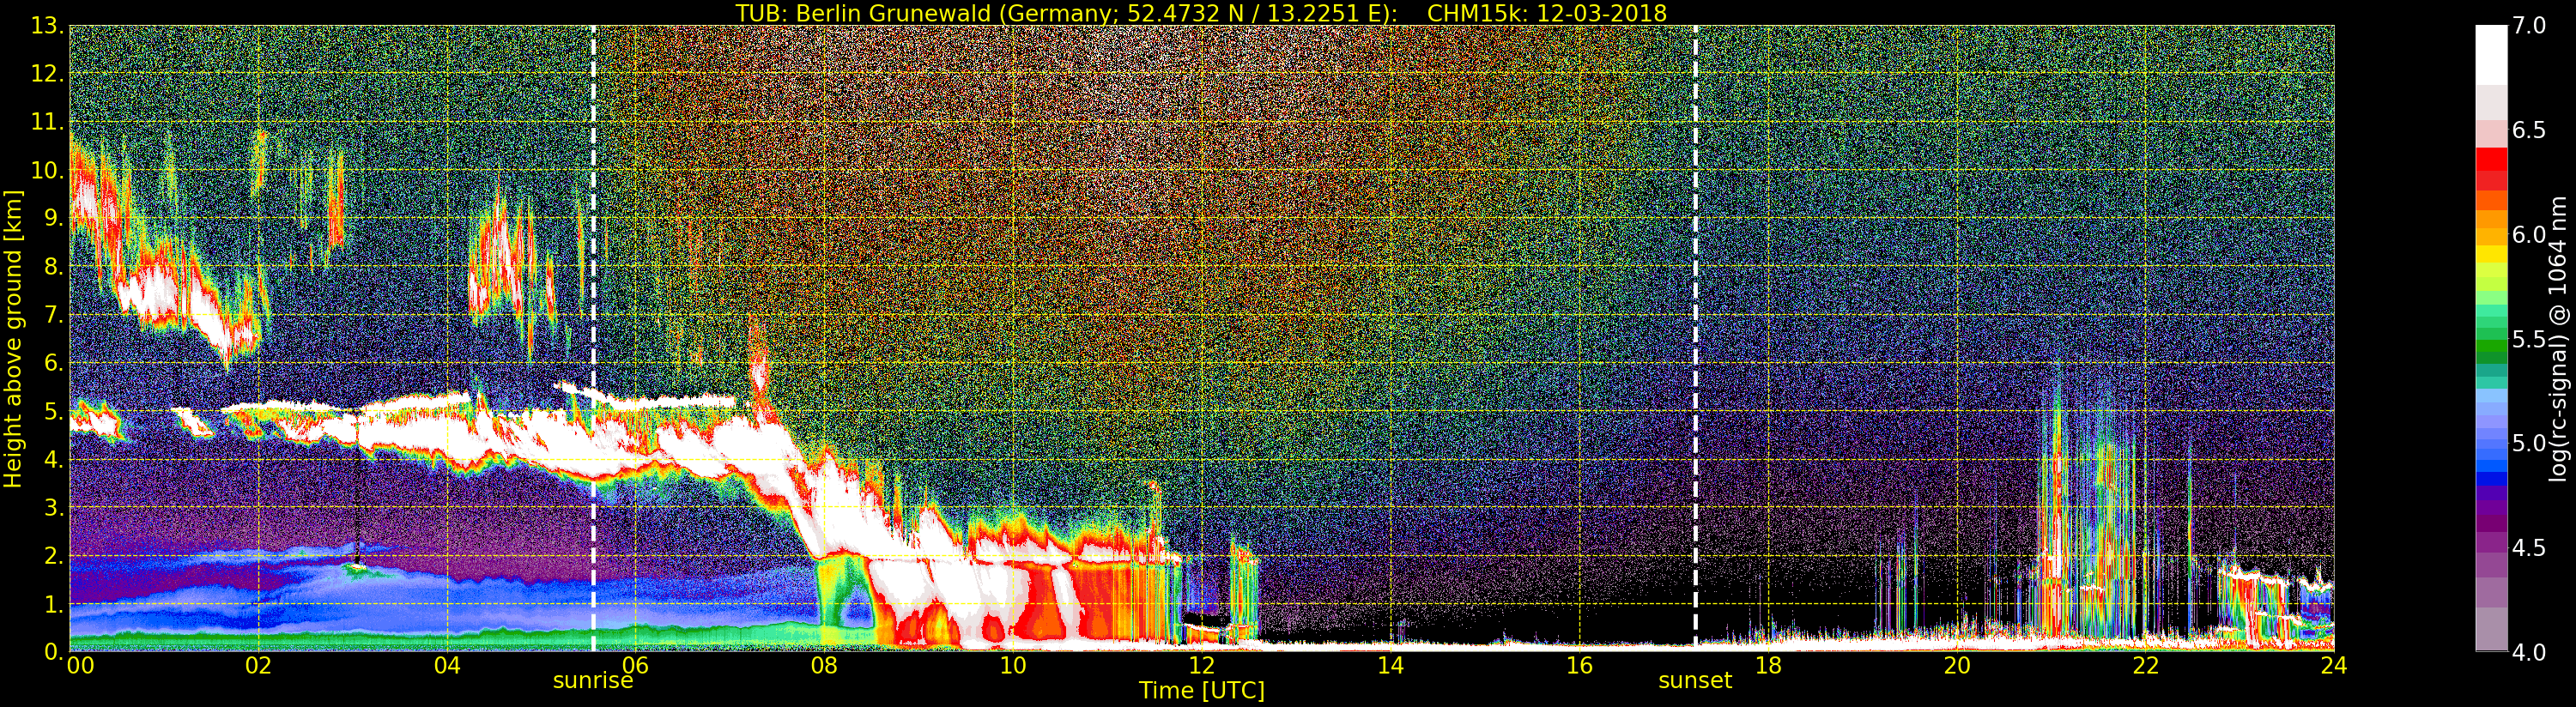Click the 'sunset' label below the time axis
The width and height of the screenshot is (2576, 707).
[x=1695, y=681]
